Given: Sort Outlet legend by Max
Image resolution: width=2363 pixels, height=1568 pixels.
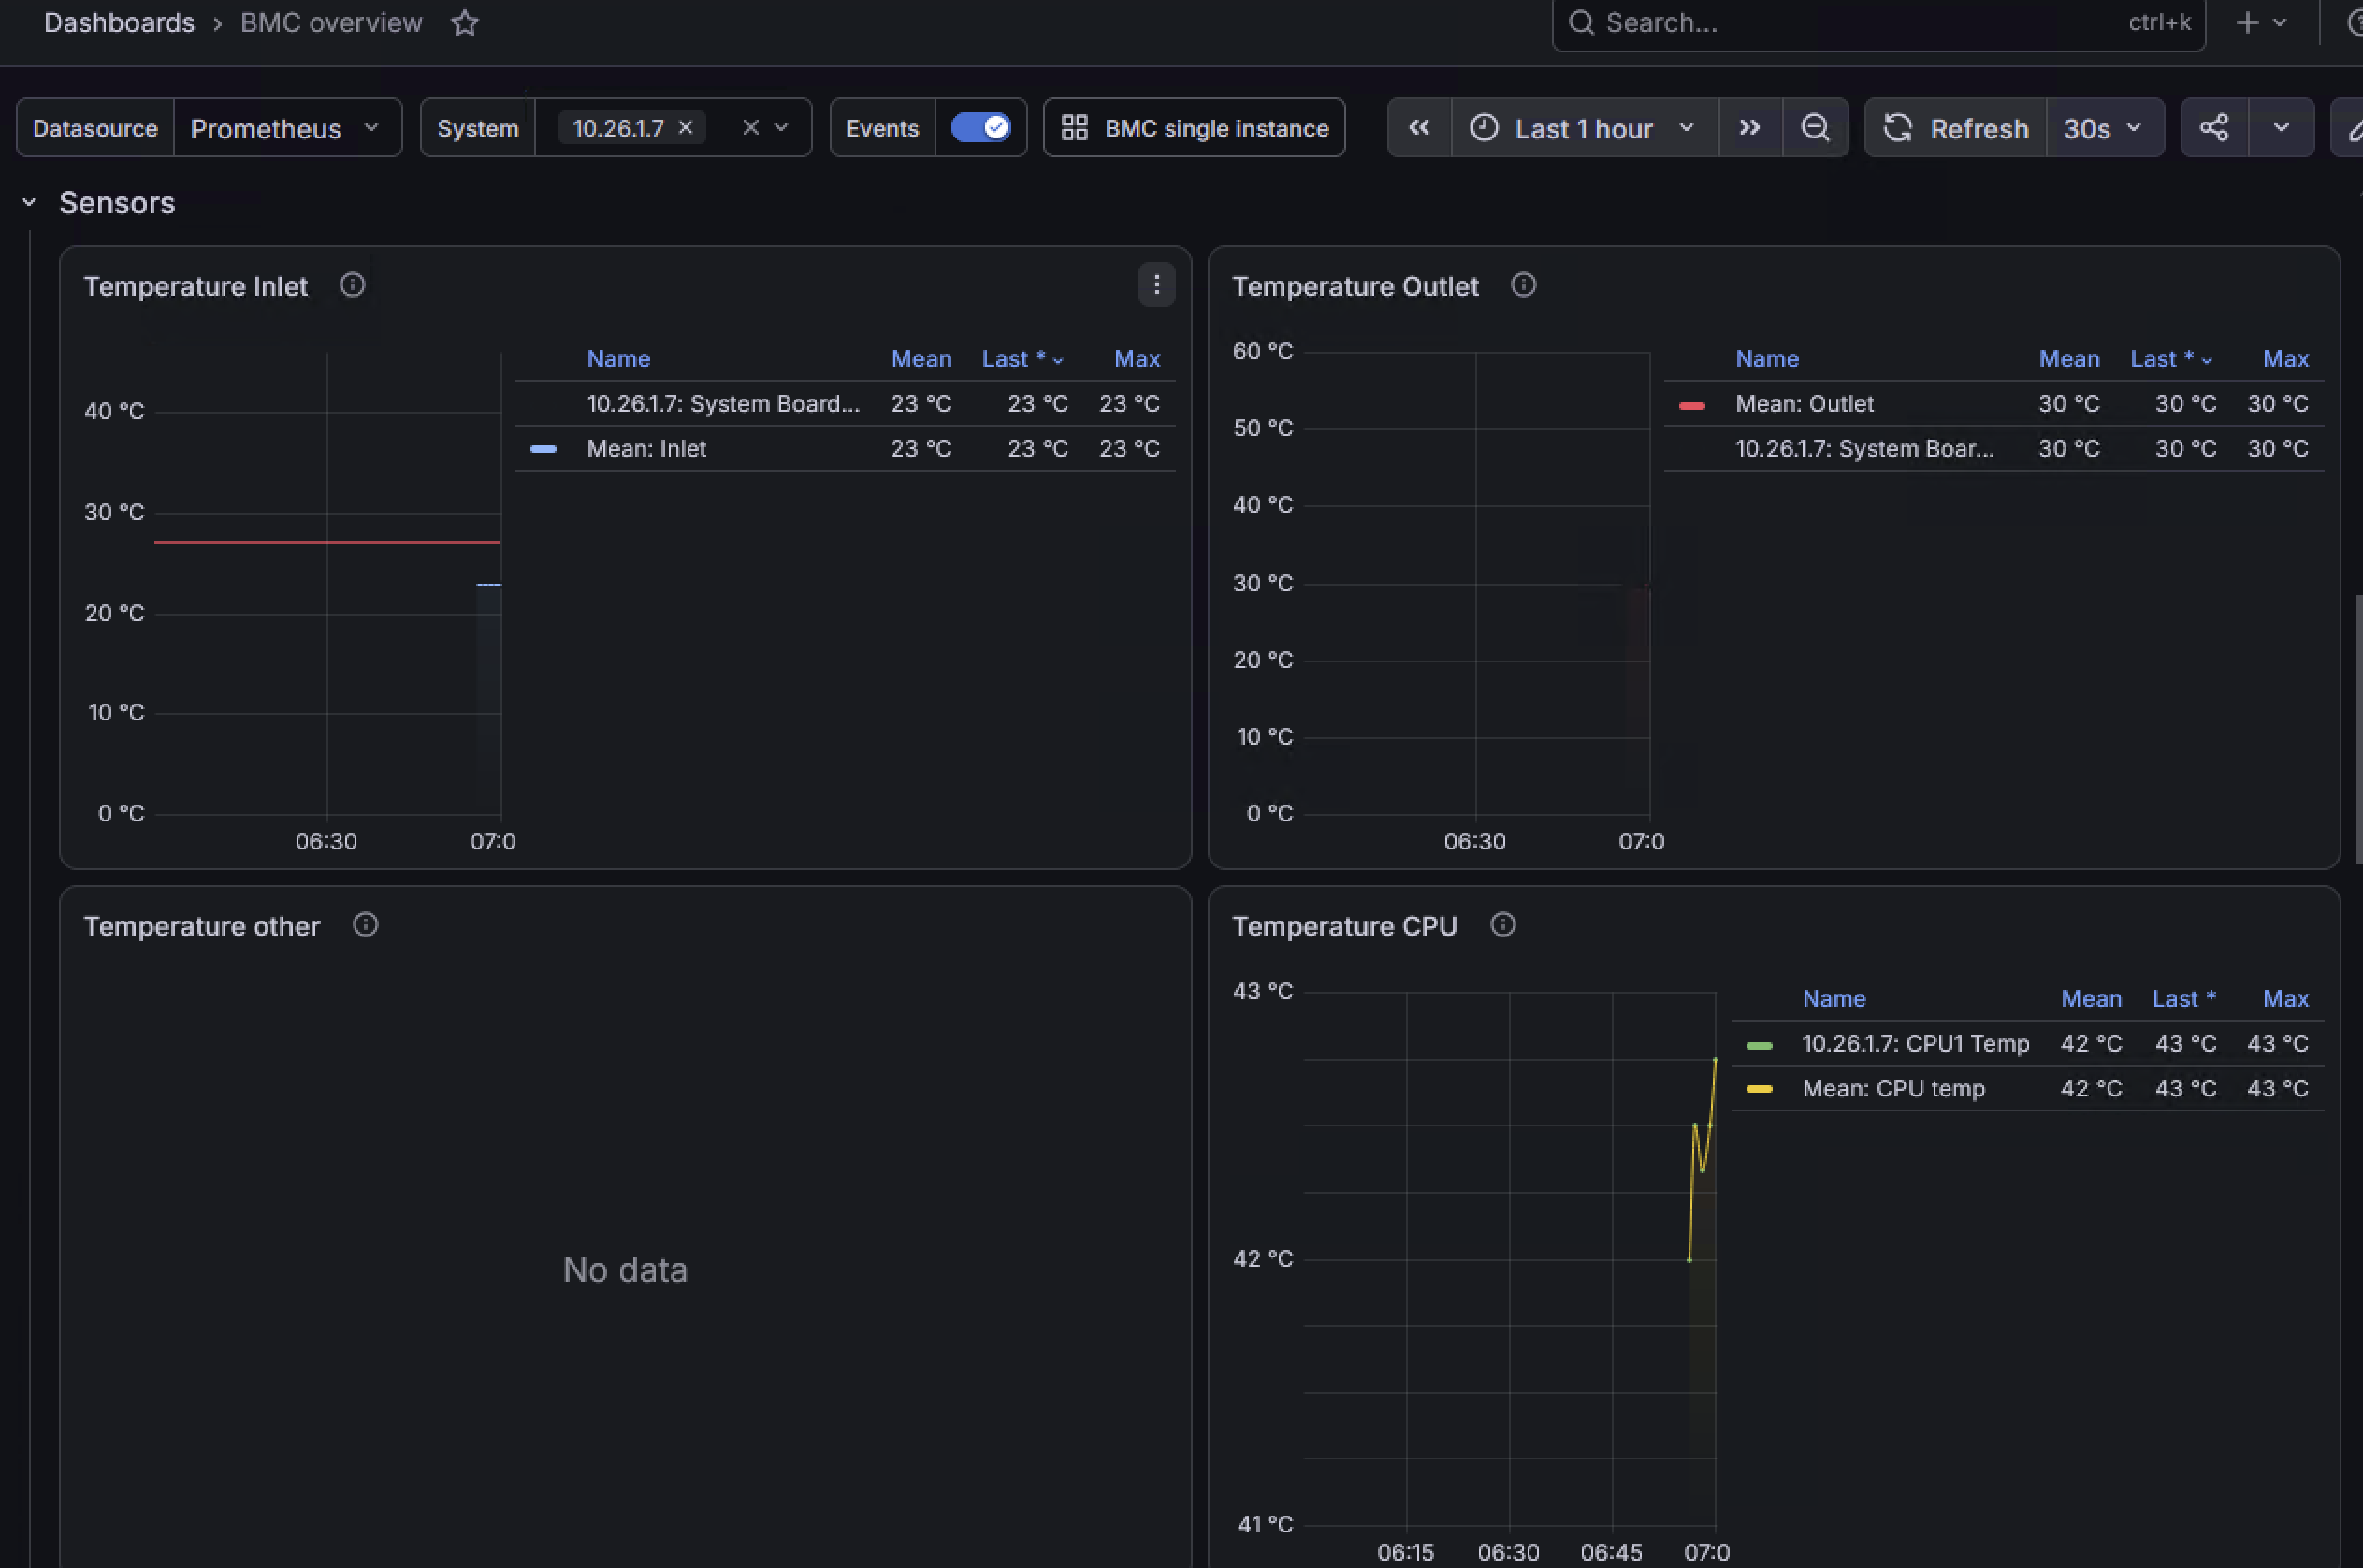Looking at the screenshot, I should coord(2285,358).
